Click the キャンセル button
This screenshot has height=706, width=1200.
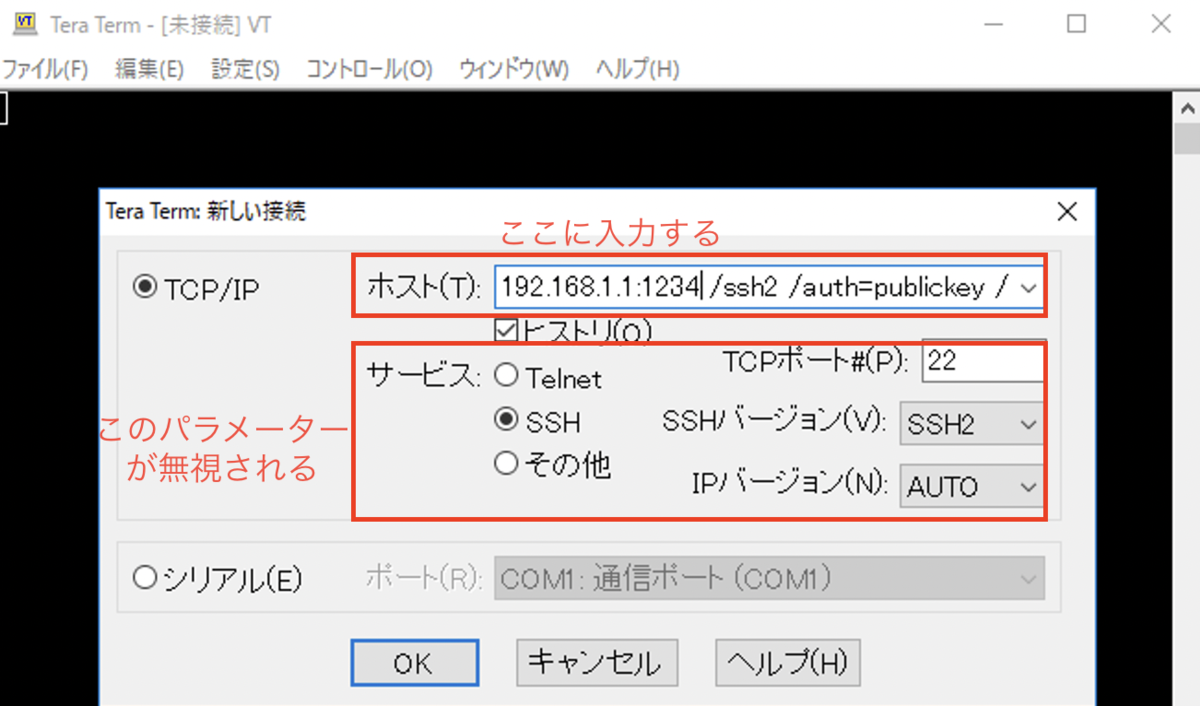[597, 662]
